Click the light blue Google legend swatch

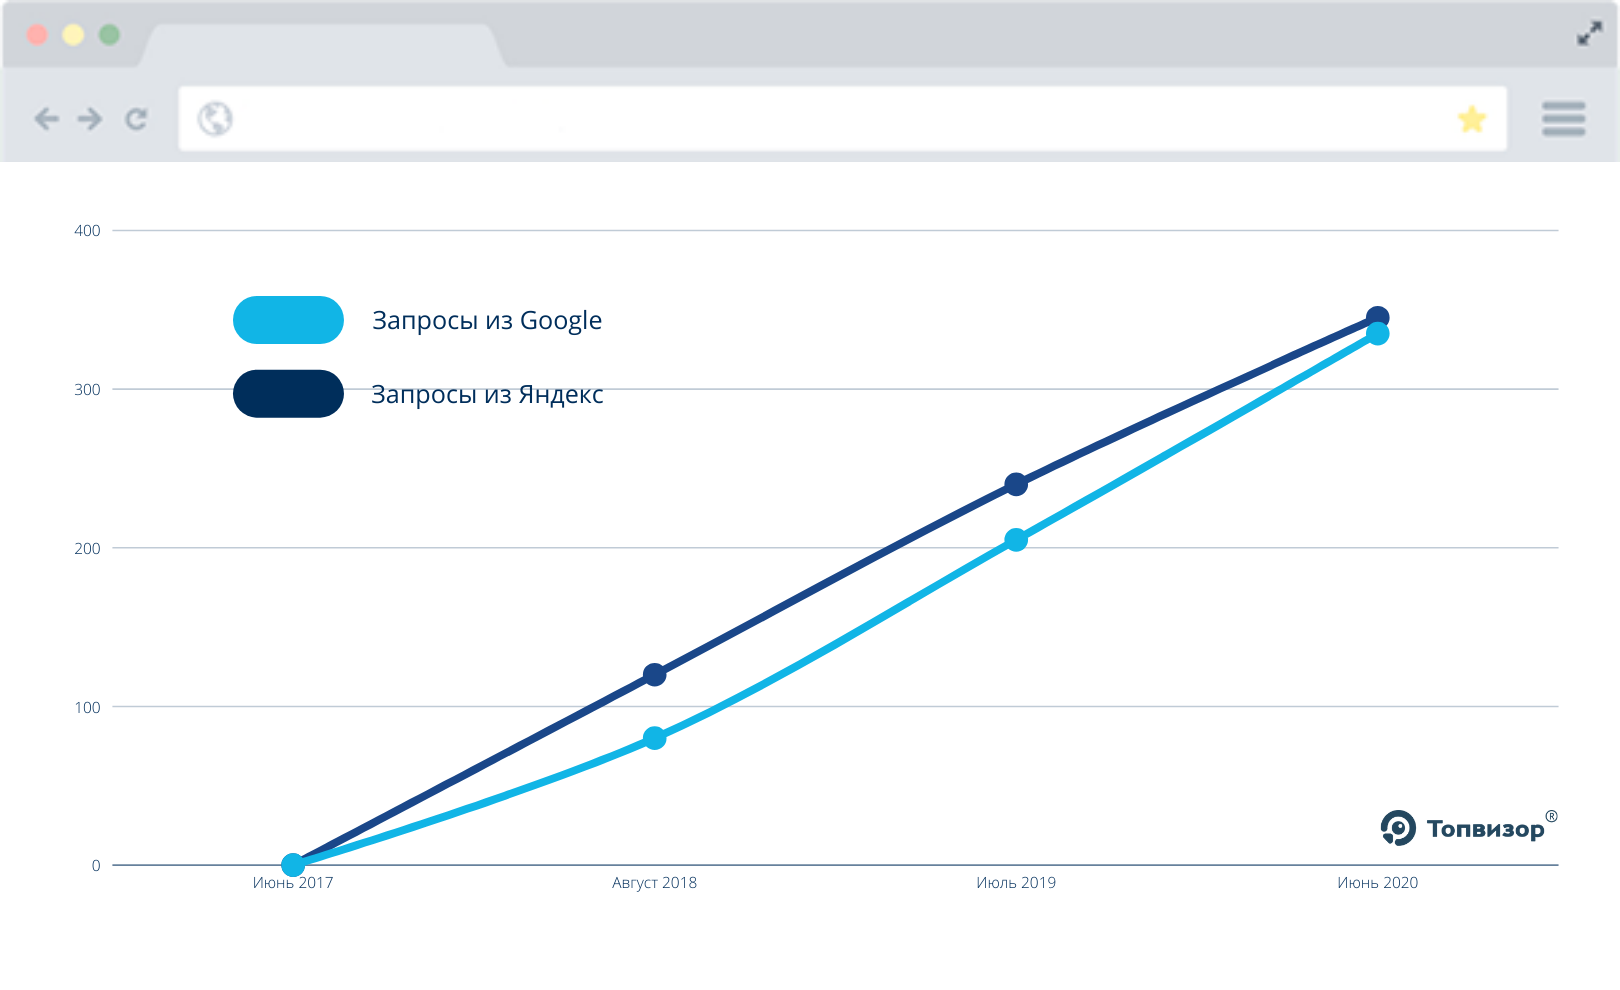288,320
